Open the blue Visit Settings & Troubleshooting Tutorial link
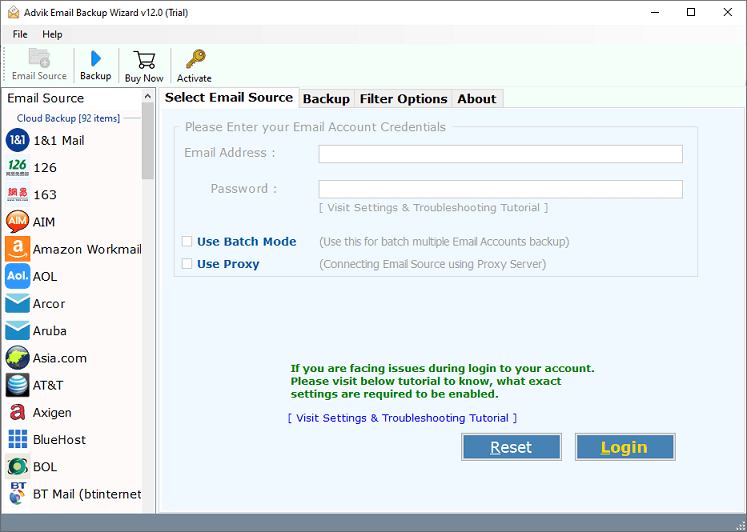 403,418
